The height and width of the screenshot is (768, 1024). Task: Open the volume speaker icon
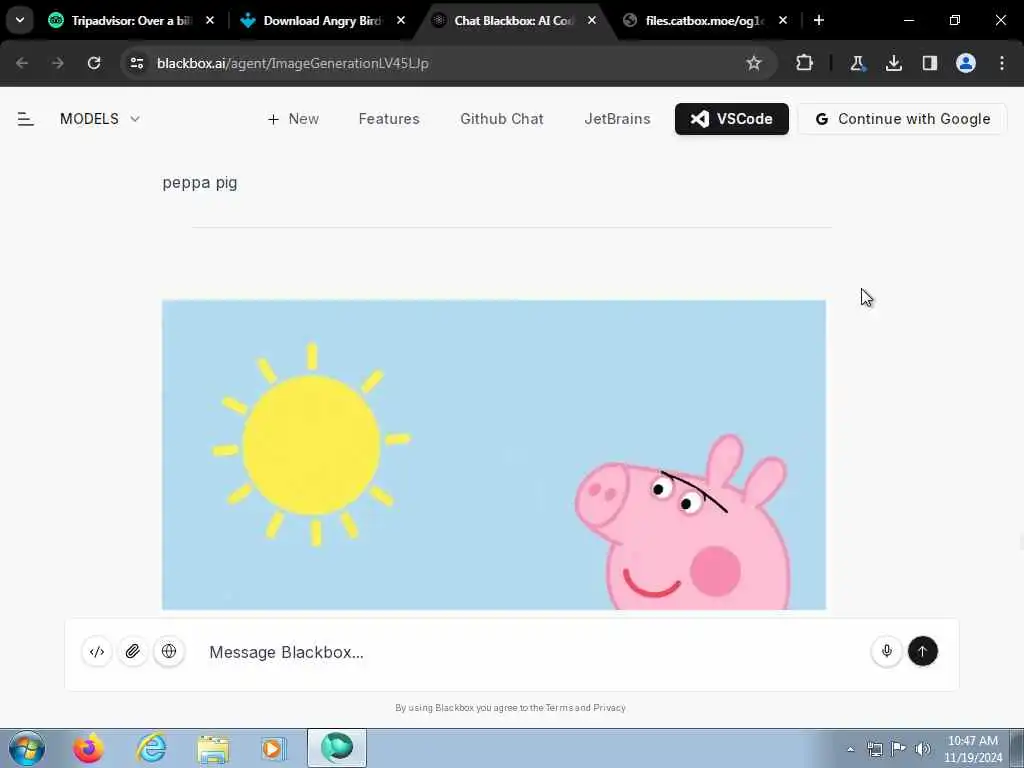click(922, 749)
